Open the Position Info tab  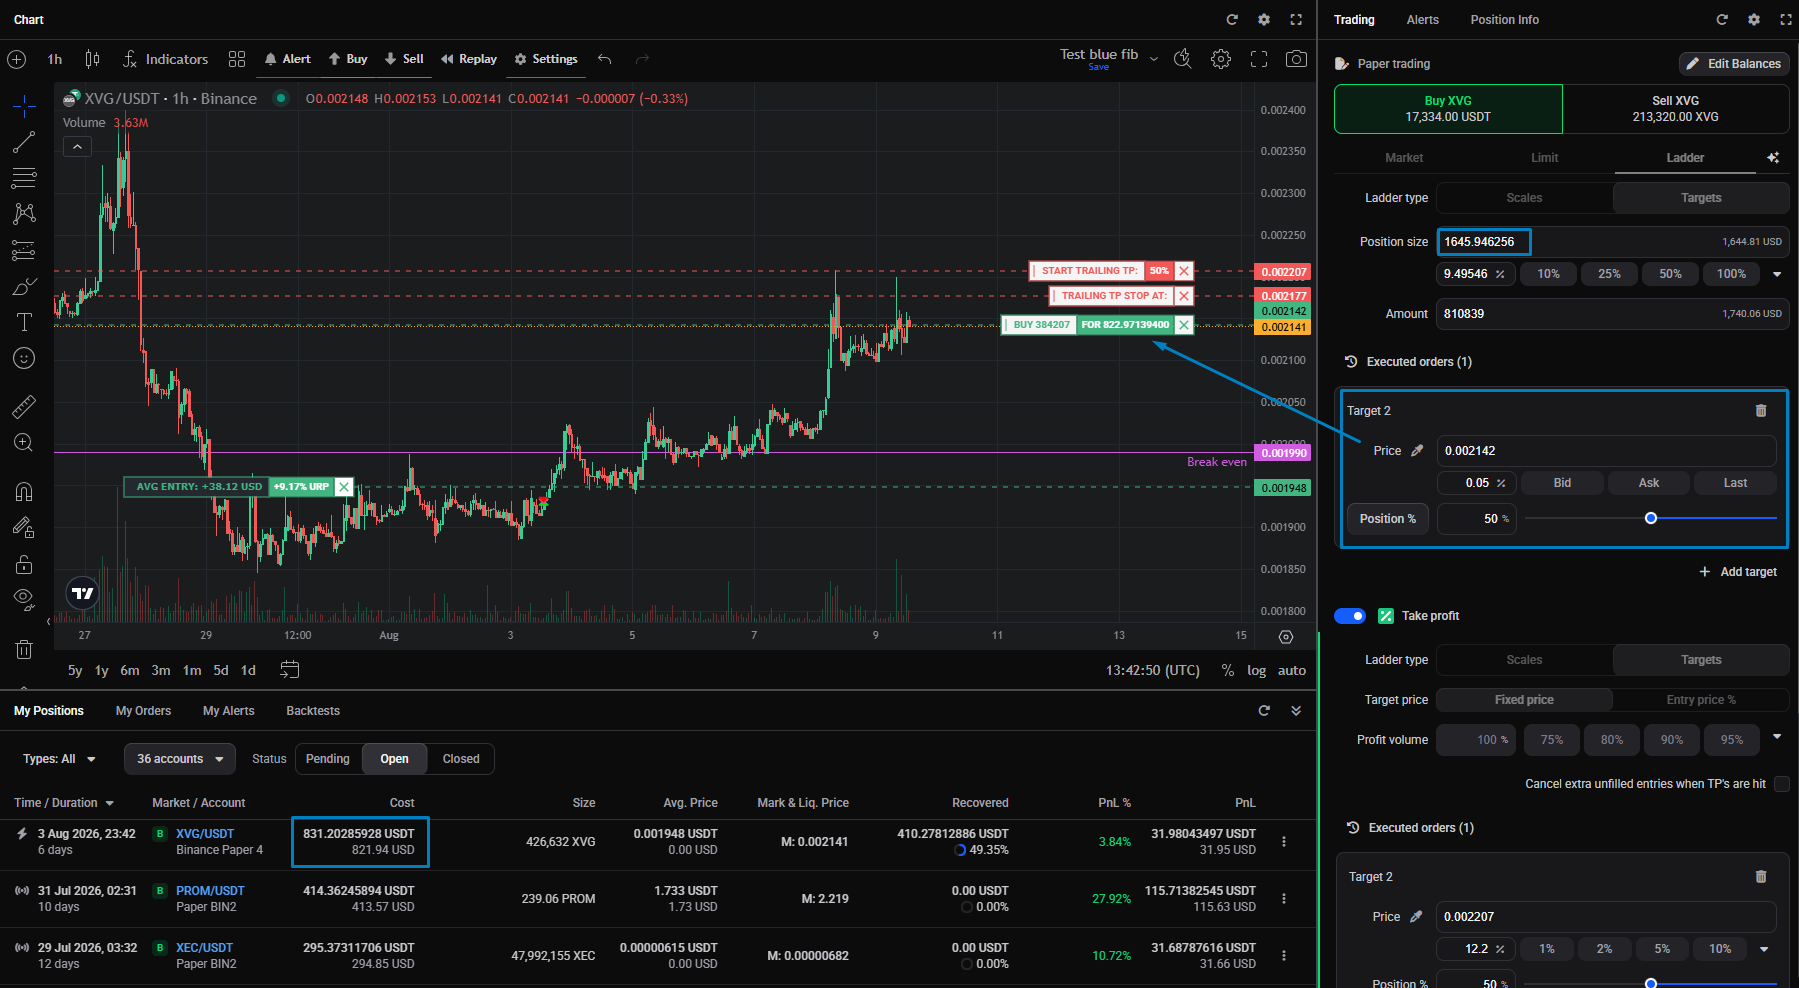tap(1504, 20)
